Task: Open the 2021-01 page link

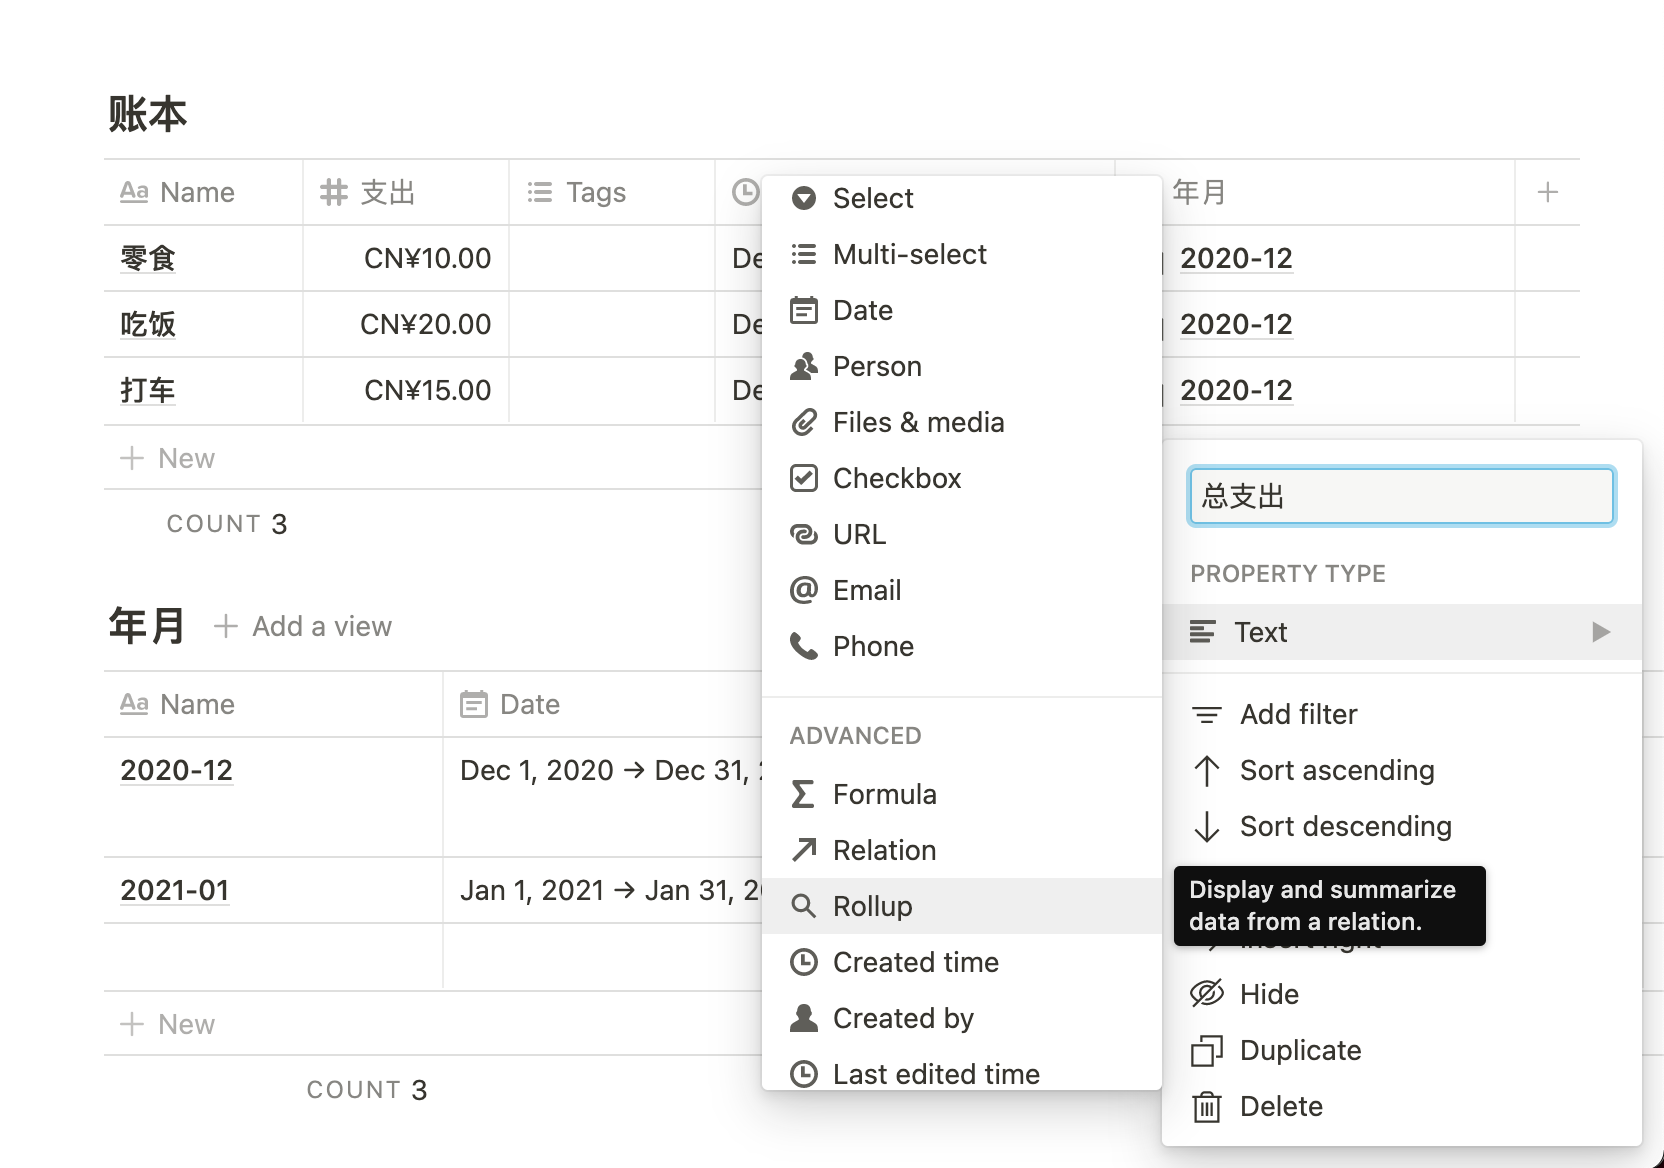Action: point(175,890)
